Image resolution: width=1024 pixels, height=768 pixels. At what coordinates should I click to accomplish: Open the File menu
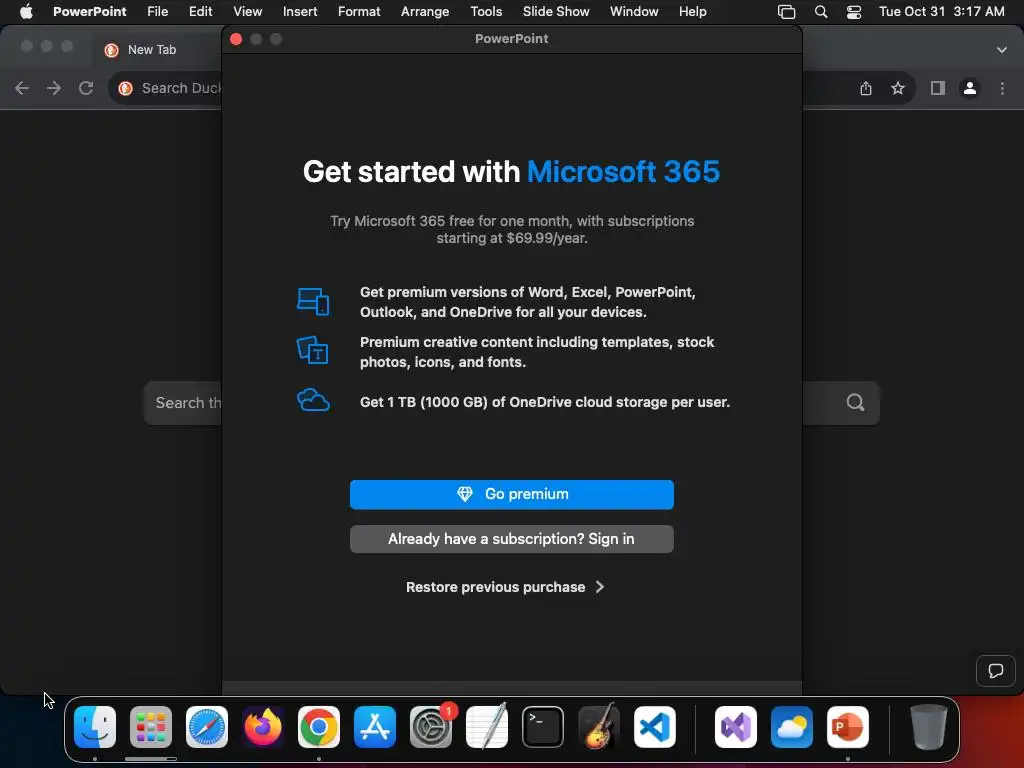point(157,12)
